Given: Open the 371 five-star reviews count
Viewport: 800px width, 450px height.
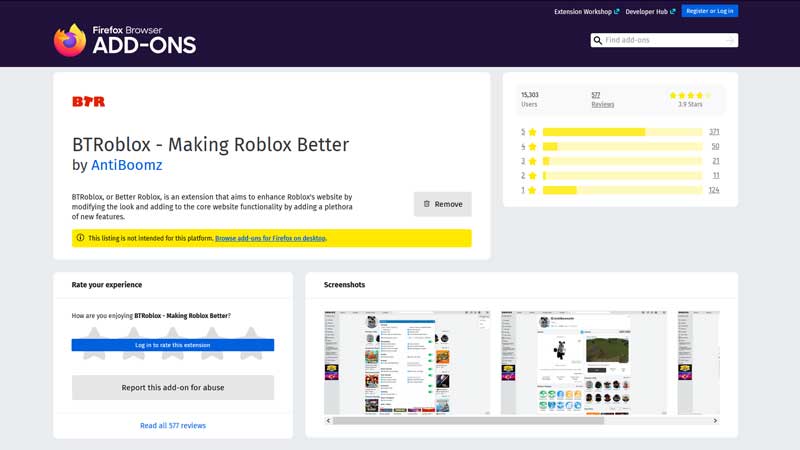Looking at the screenshot, I should 714,132.
